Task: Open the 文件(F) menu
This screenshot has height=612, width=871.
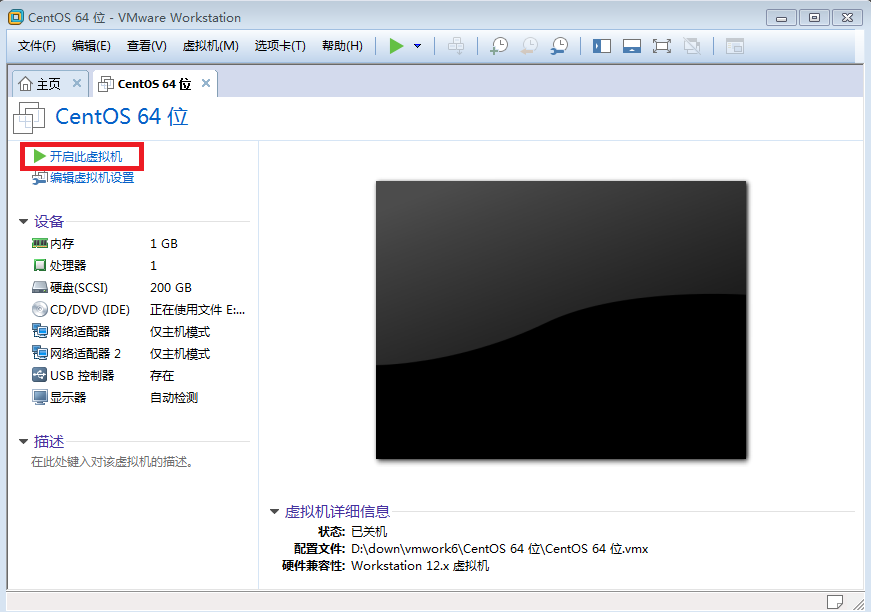Action: (x=37, y=46)
